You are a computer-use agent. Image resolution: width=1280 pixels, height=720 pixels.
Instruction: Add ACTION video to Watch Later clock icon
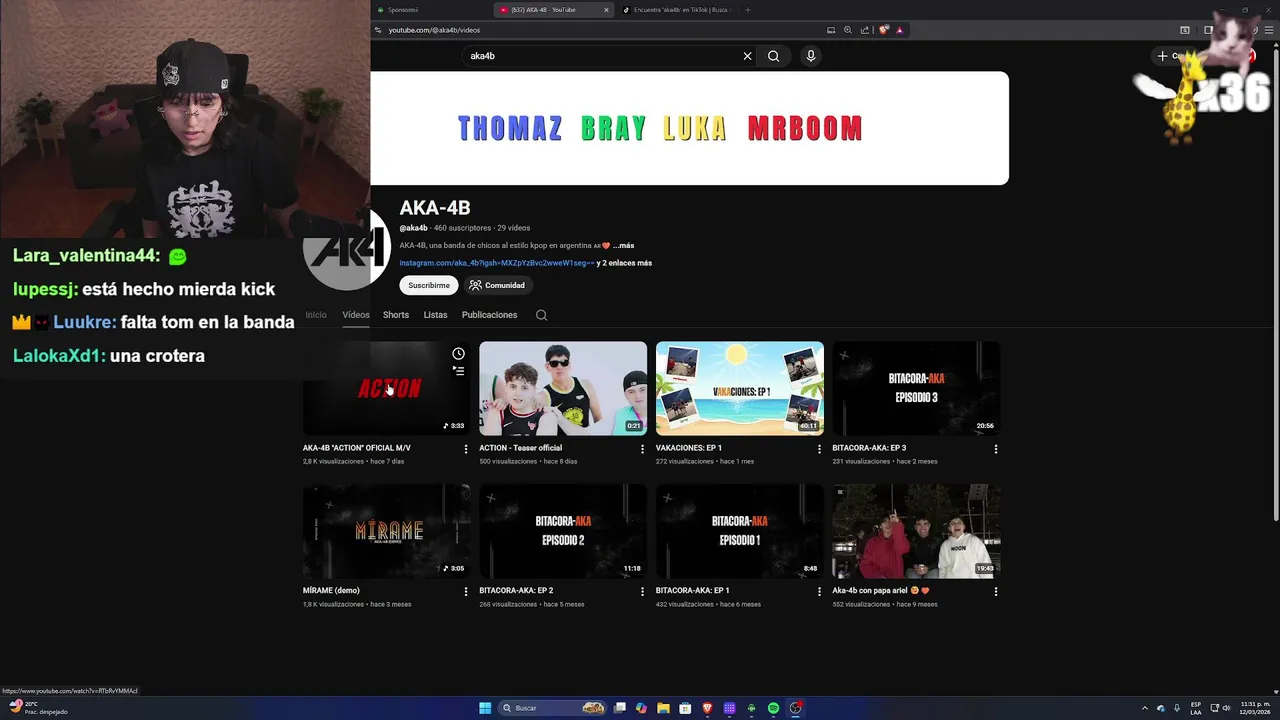tap(458, 353)
